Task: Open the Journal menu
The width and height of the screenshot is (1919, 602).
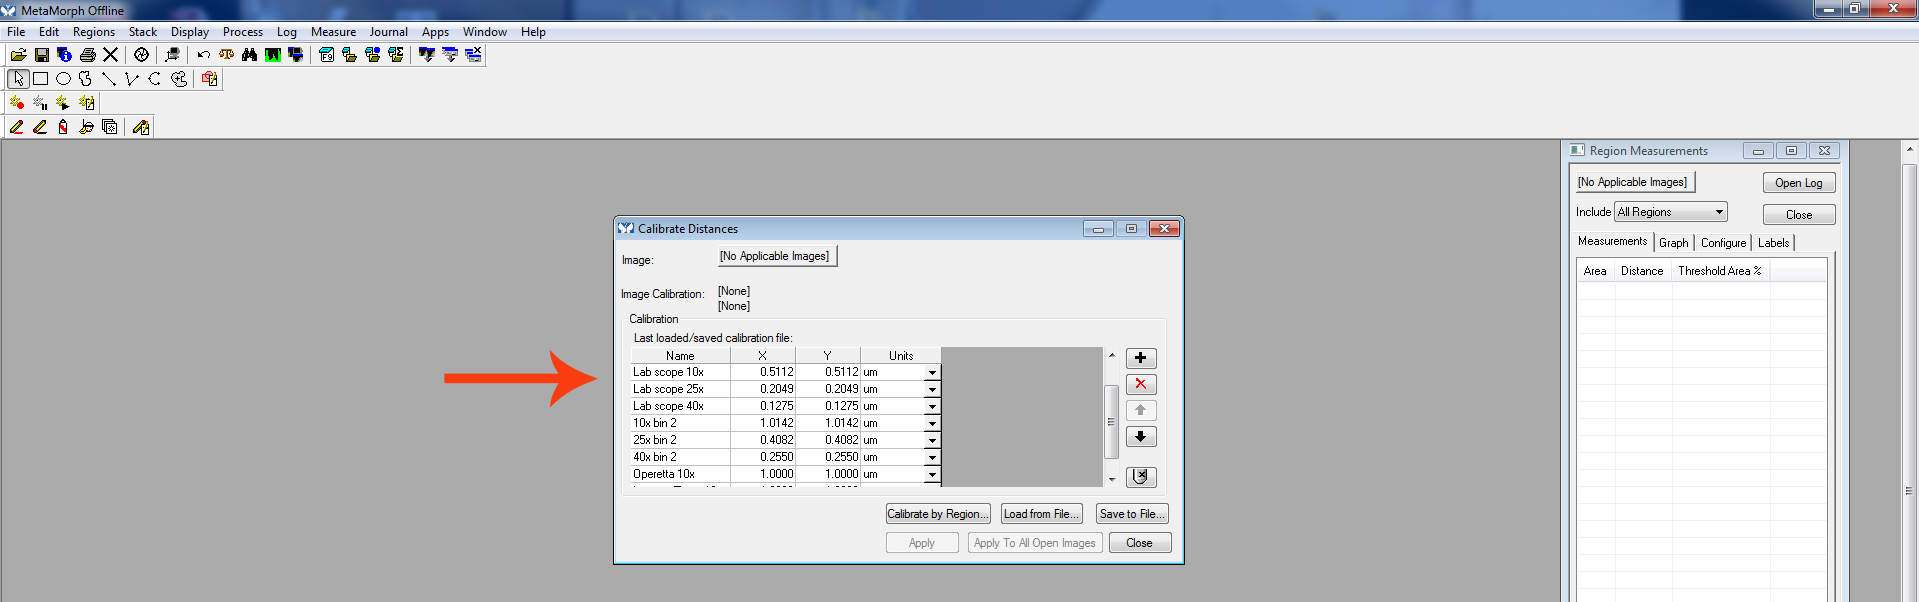Action: [389, 32]
